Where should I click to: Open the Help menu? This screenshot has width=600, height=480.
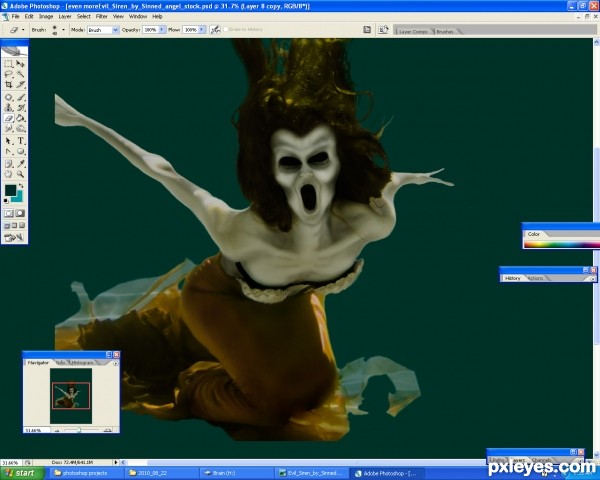(x=157, y=16)
